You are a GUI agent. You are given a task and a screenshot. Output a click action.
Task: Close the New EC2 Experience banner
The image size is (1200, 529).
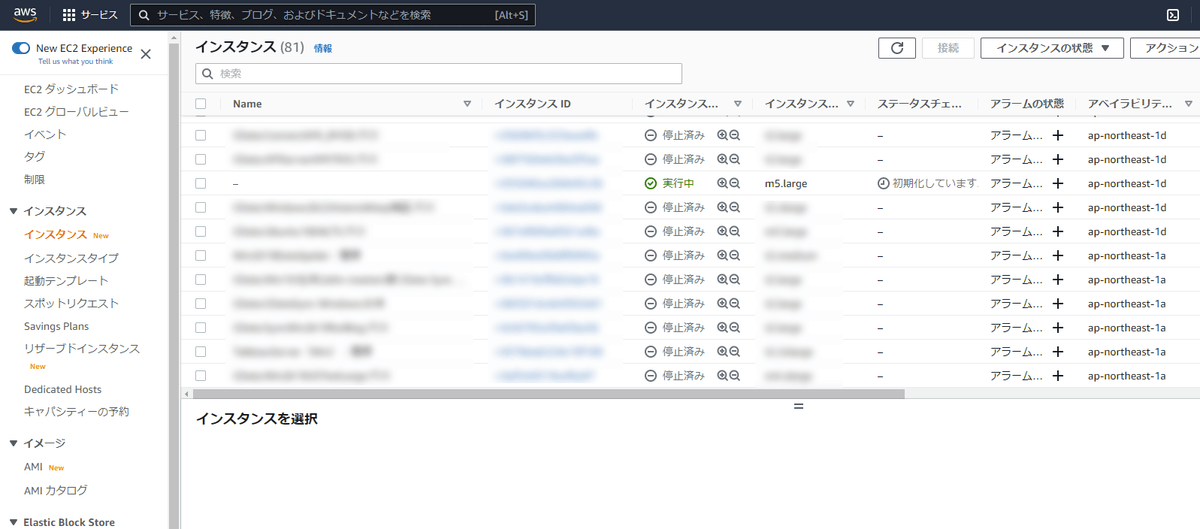pyautogui.click(x=146, y=54)
